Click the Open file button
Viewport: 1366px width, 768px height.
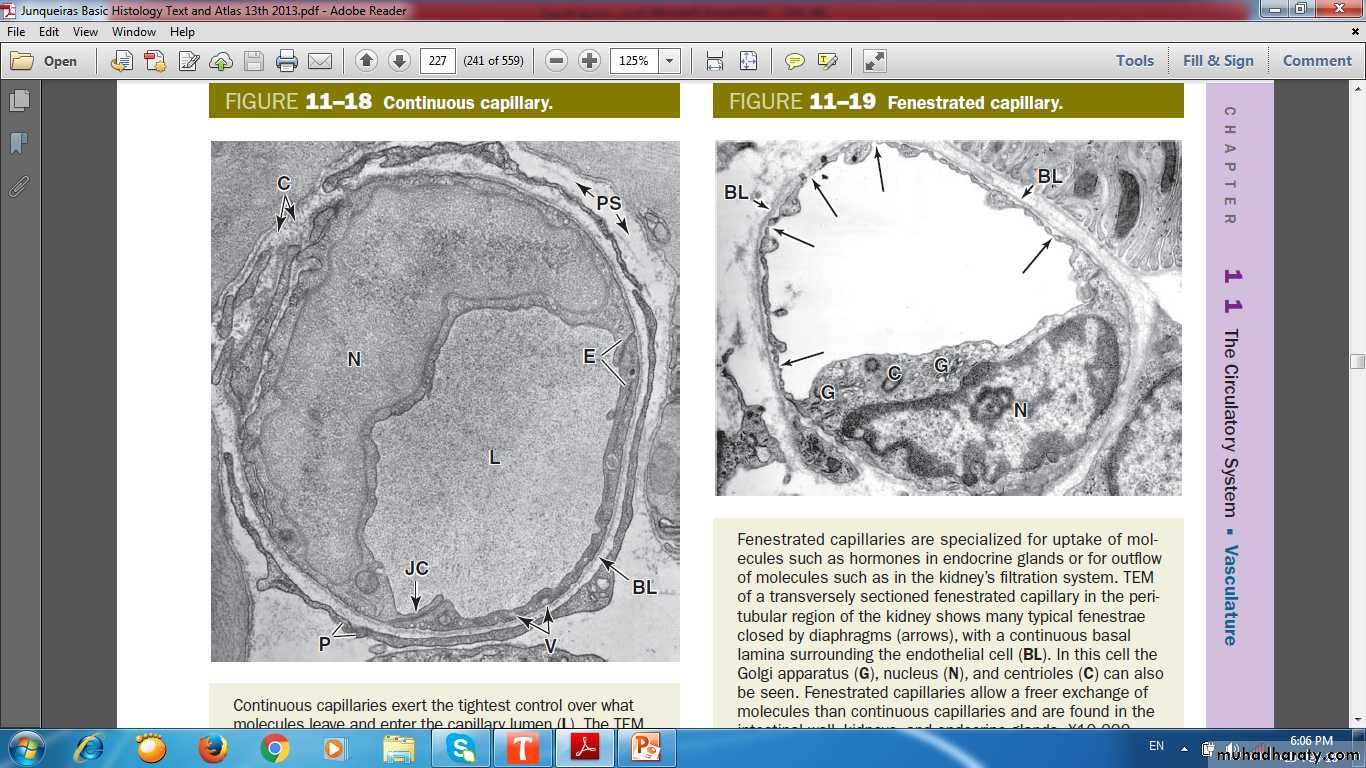click(45, 61)
